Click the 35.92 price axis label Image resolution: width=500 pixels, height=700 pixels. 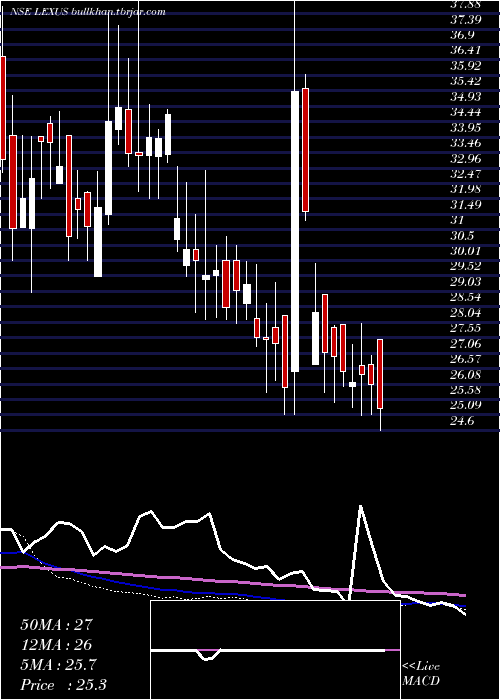(465, 66)
